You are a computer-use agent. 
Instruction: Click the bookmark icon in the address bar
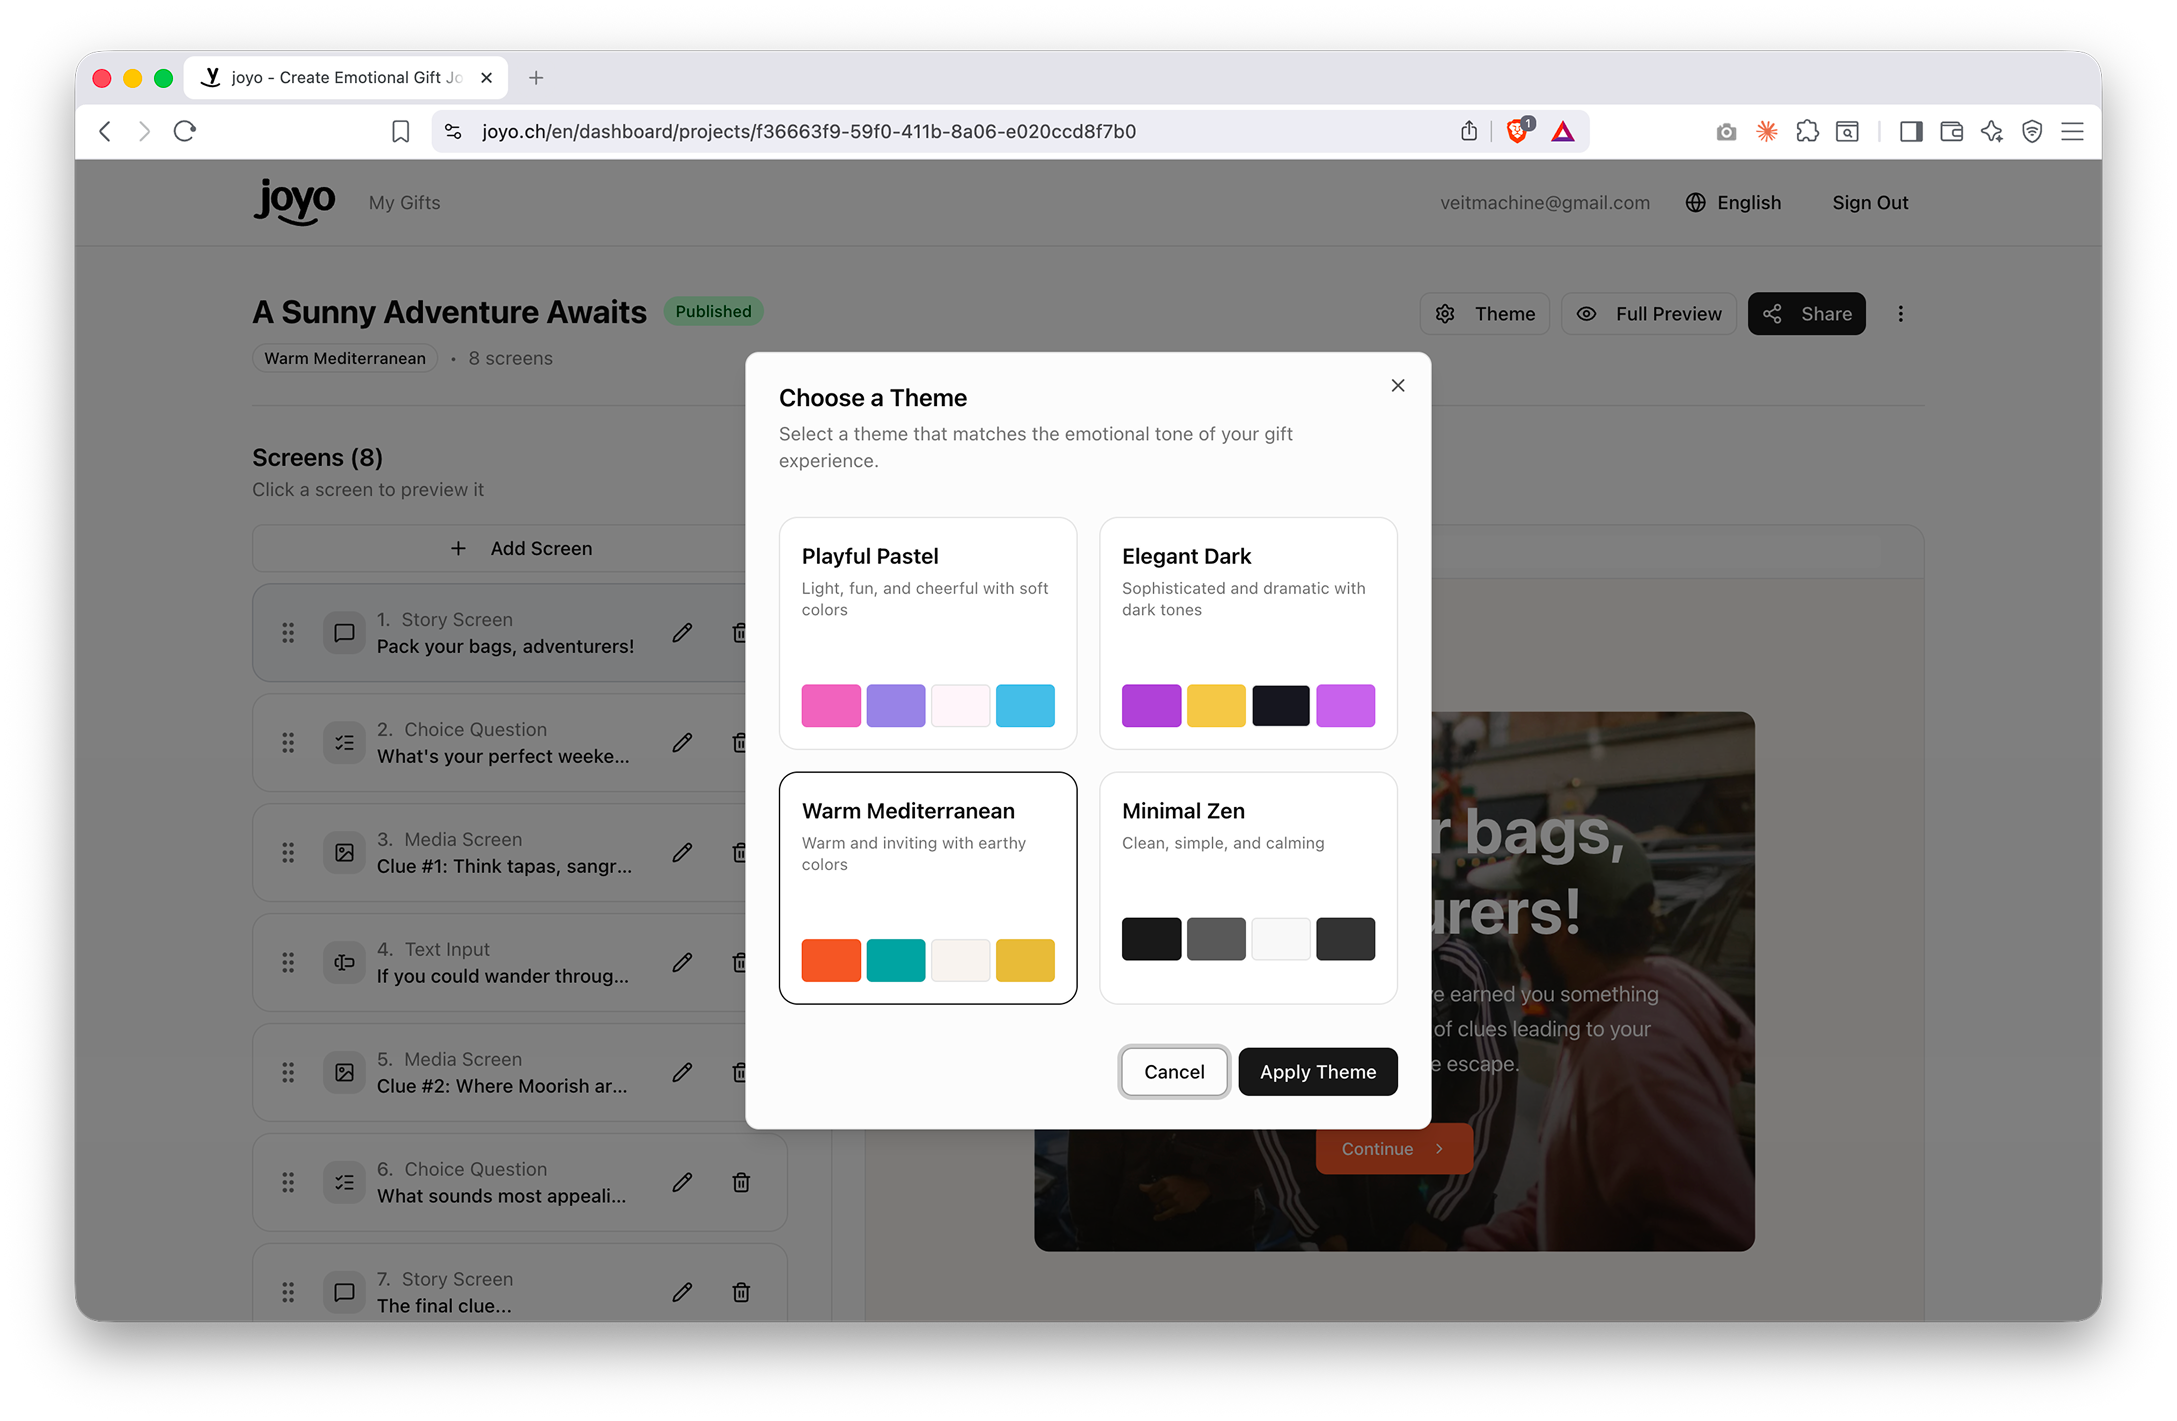click(x=400, y=132)
